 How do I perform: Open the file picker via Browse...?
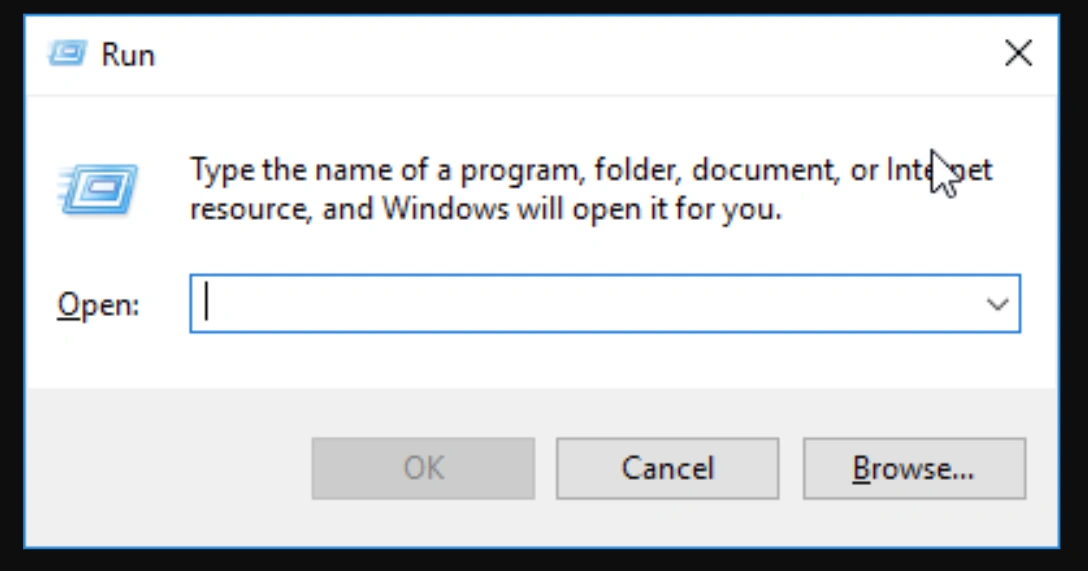914,468
